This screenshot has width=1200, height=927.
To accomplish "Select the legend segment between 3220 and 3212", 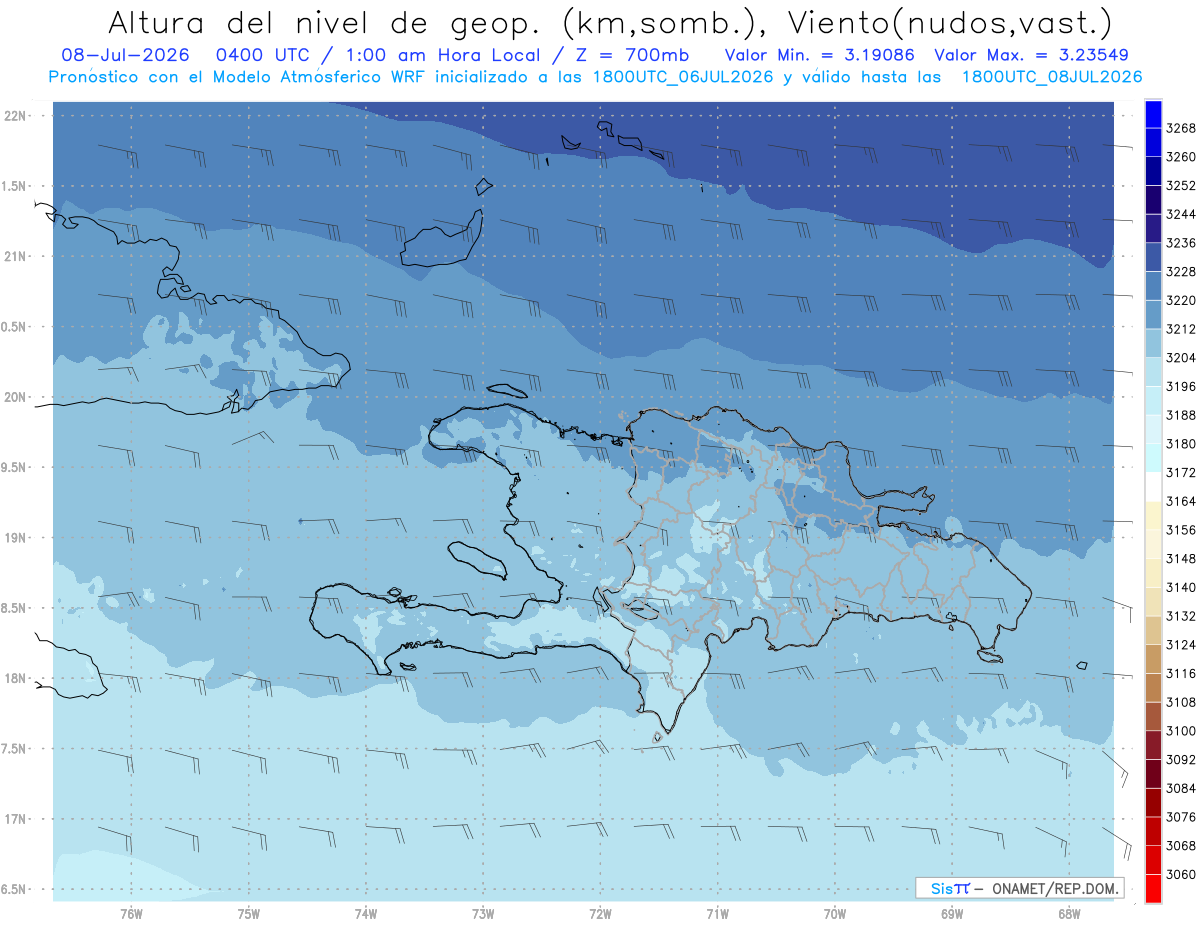I will tap(1152, 314).
